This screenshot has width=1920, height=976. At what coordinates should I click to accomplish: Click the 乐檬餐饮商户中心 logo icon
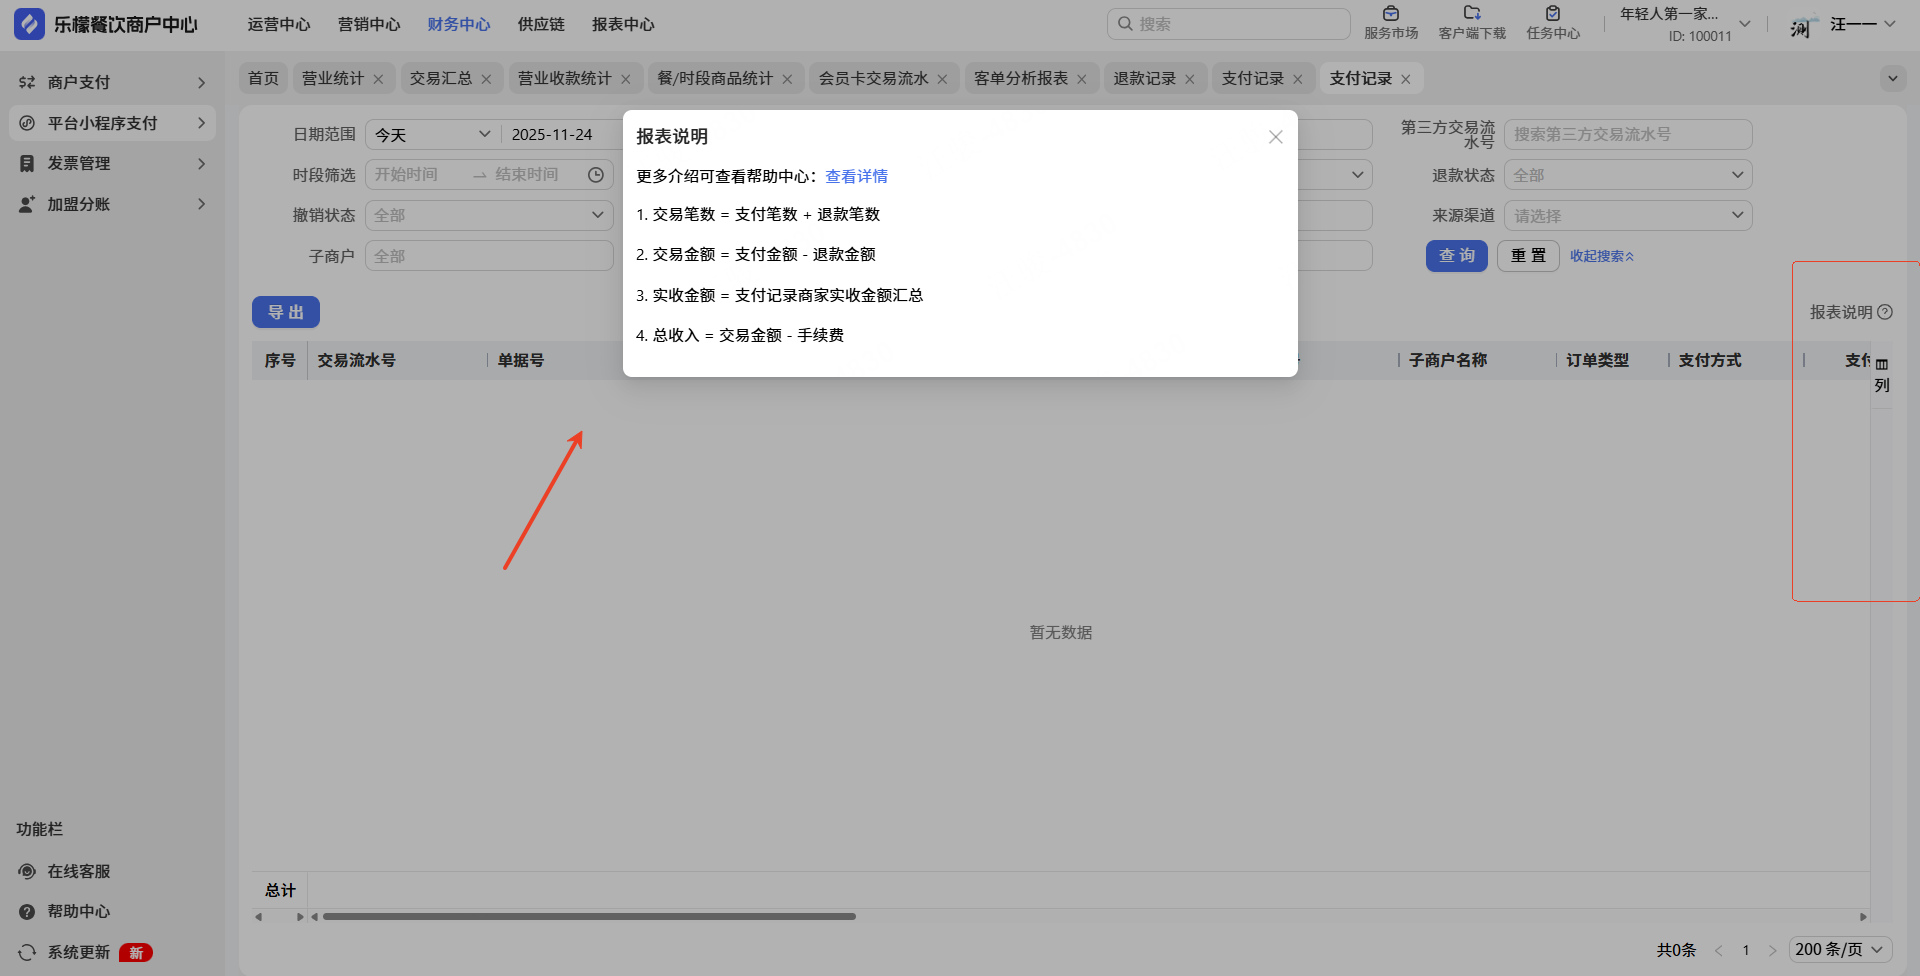(x=29, y=24)
